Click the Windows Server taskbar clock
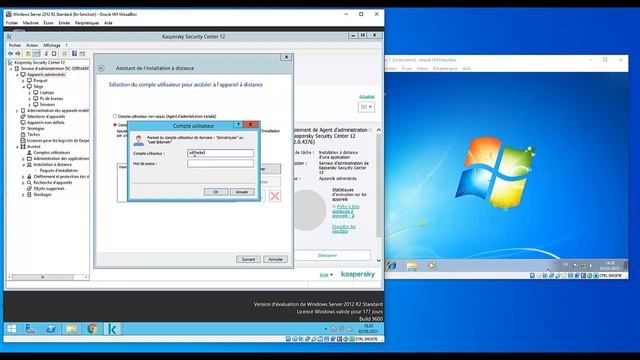The image size is (640, 360). (369, 329)
